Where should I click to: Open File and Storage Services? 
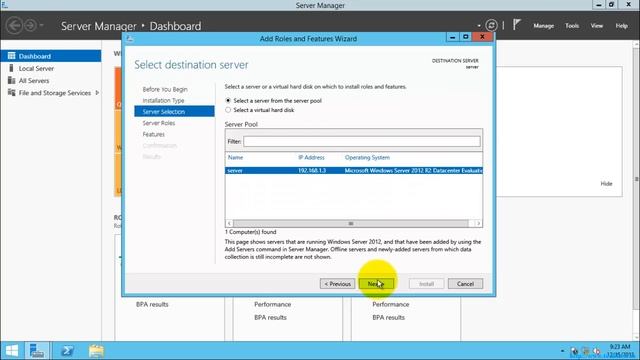[x=55, y=93]
